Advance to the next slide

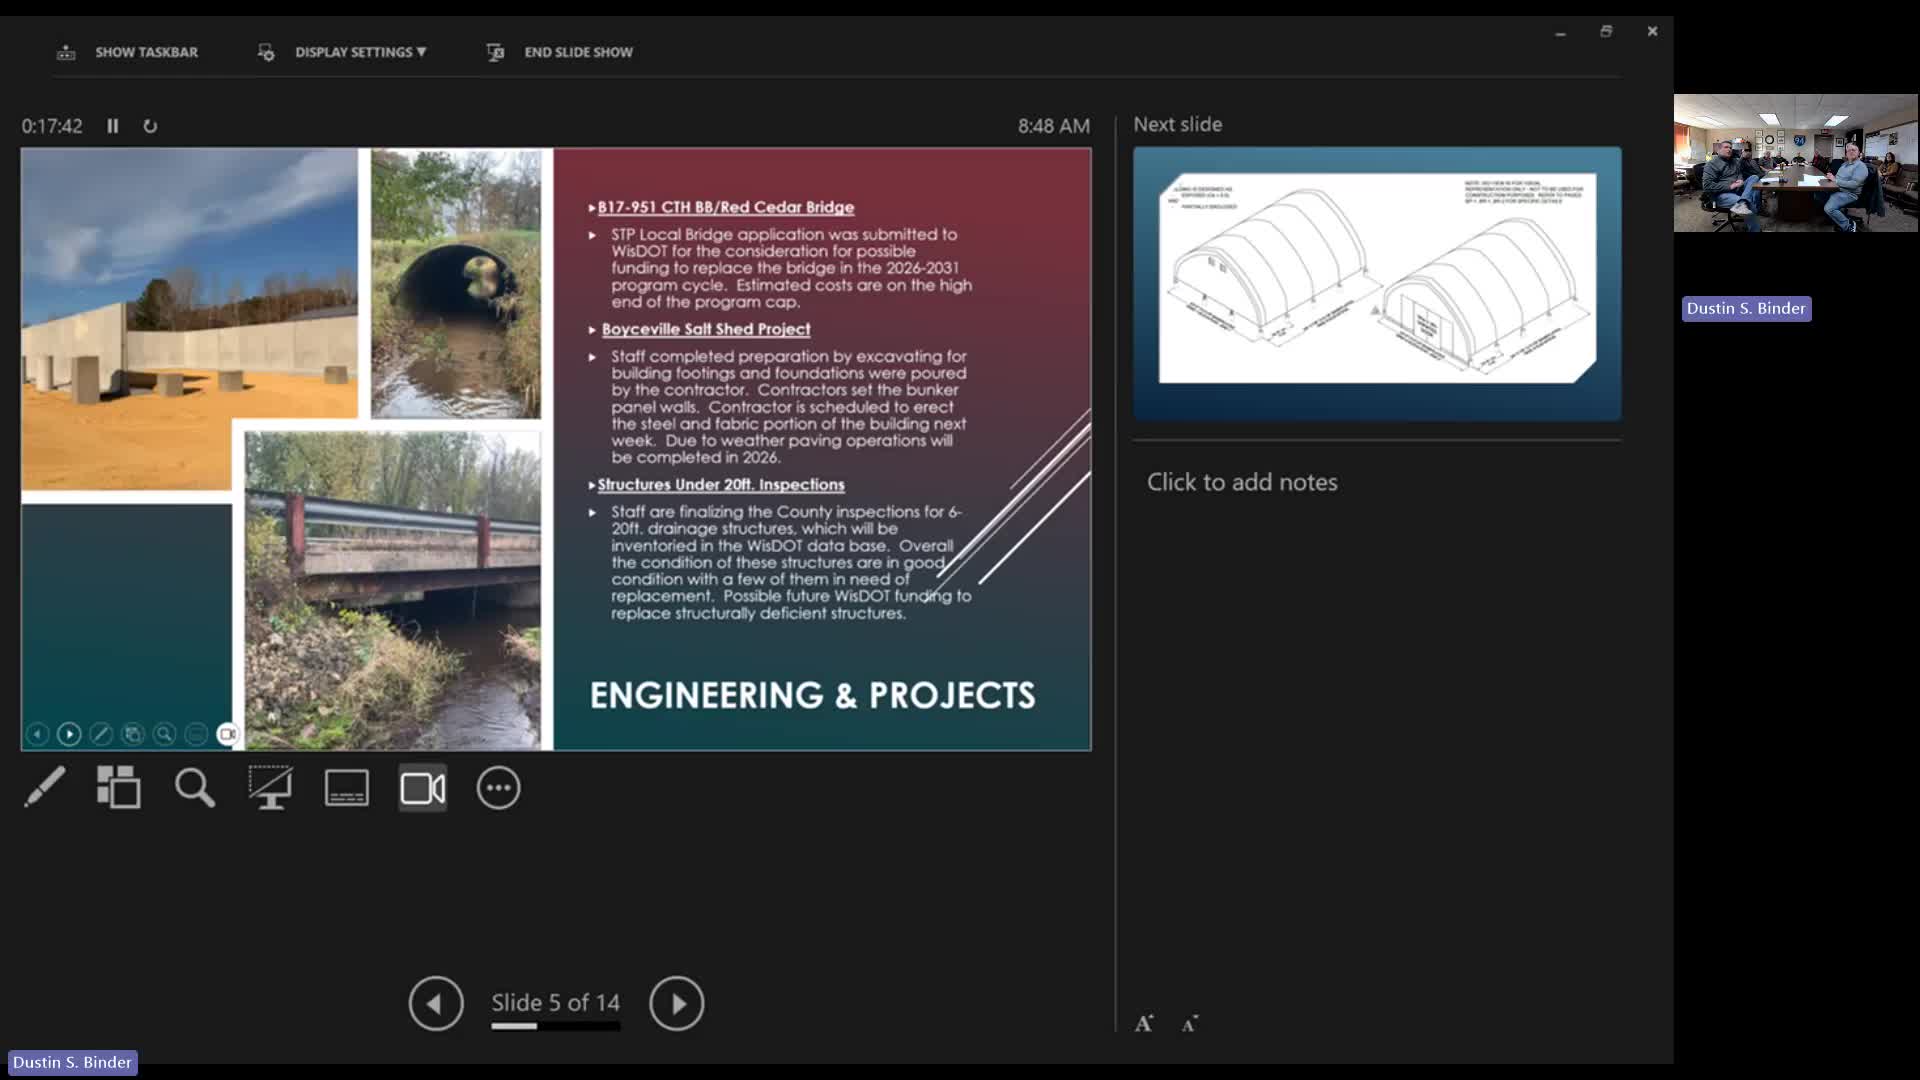677,1003
